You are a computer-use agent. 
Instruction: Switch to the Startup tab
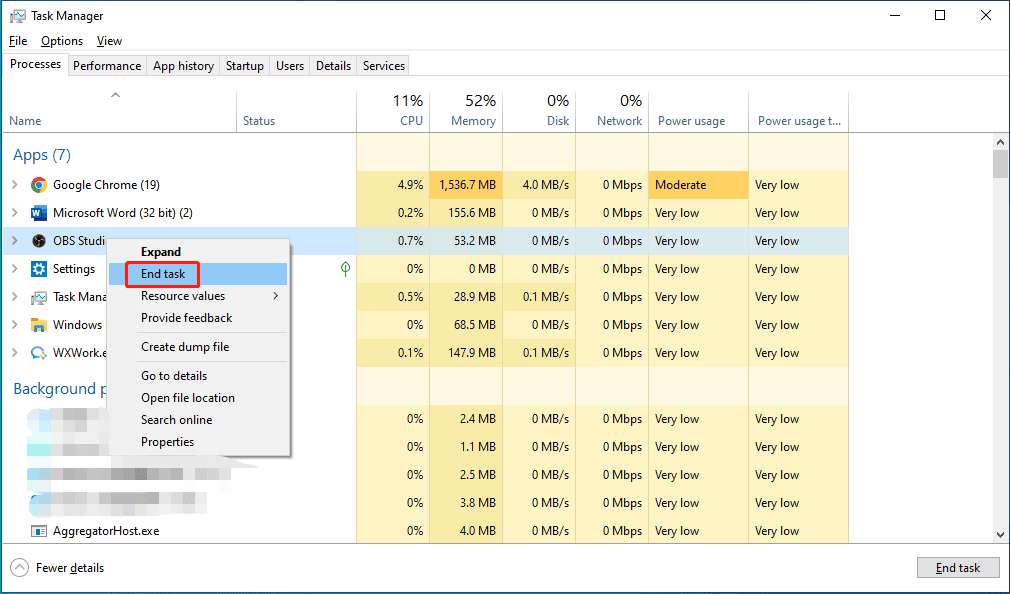(244, 65)
